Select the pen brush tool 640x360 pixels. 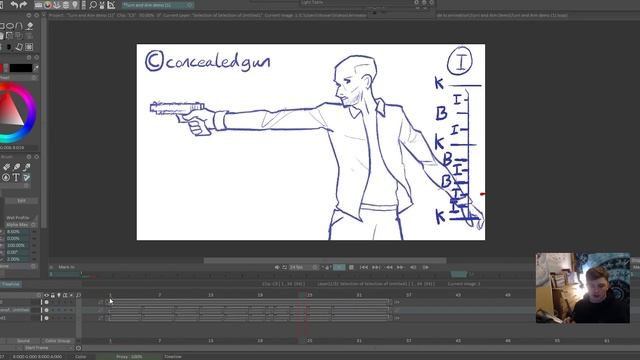[x=16, y=167]
